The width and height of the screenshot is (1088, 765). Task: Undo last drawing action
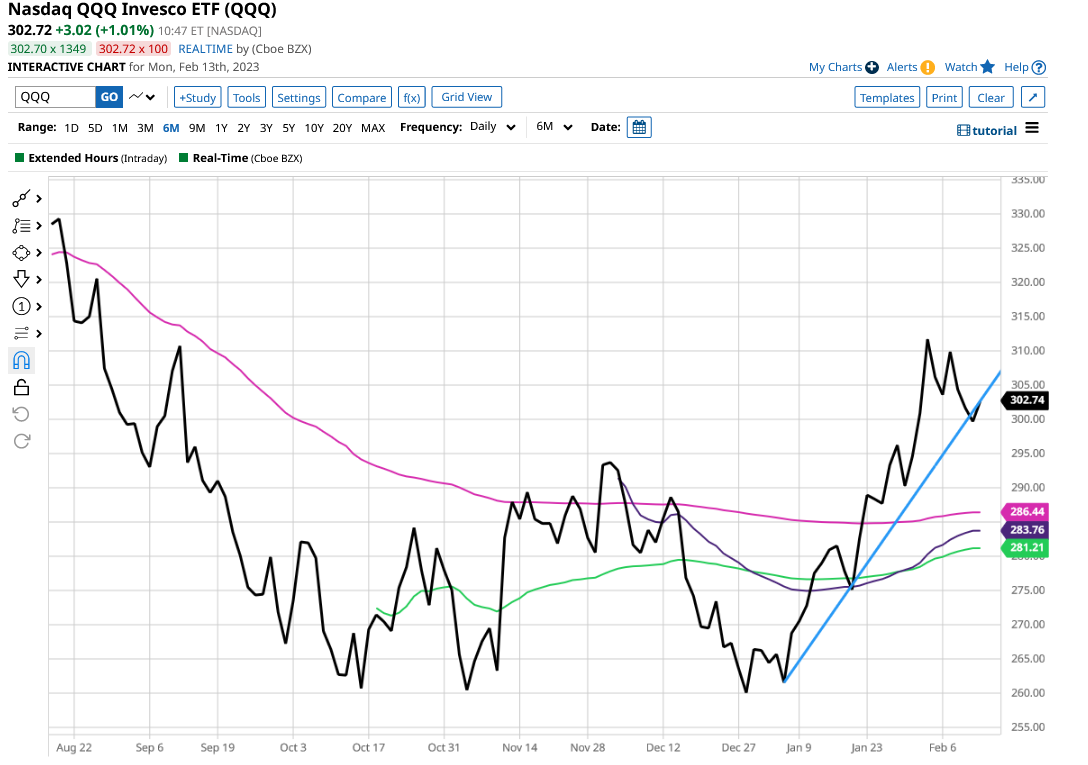[x=22, y=414]
